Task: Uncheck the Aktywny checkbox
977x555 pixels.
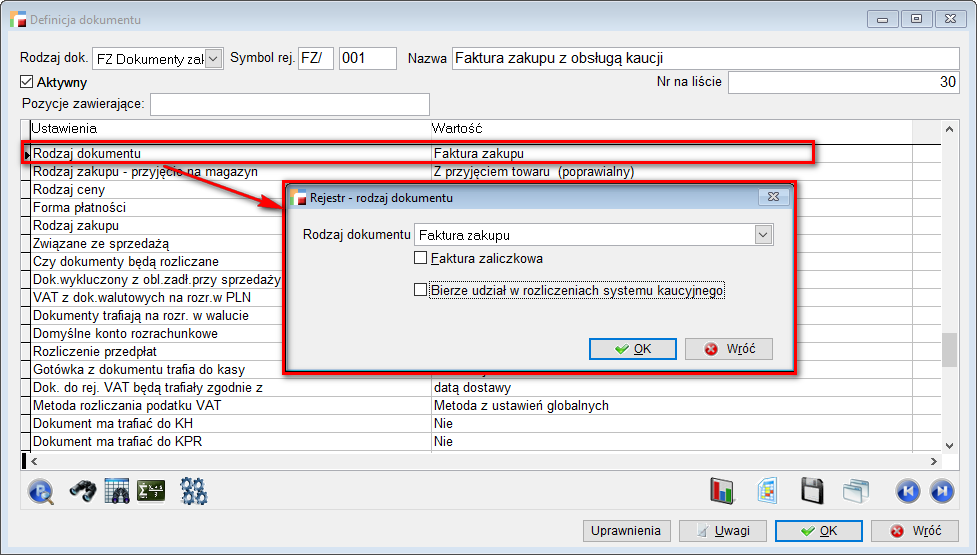Action: tap(27, 82)
